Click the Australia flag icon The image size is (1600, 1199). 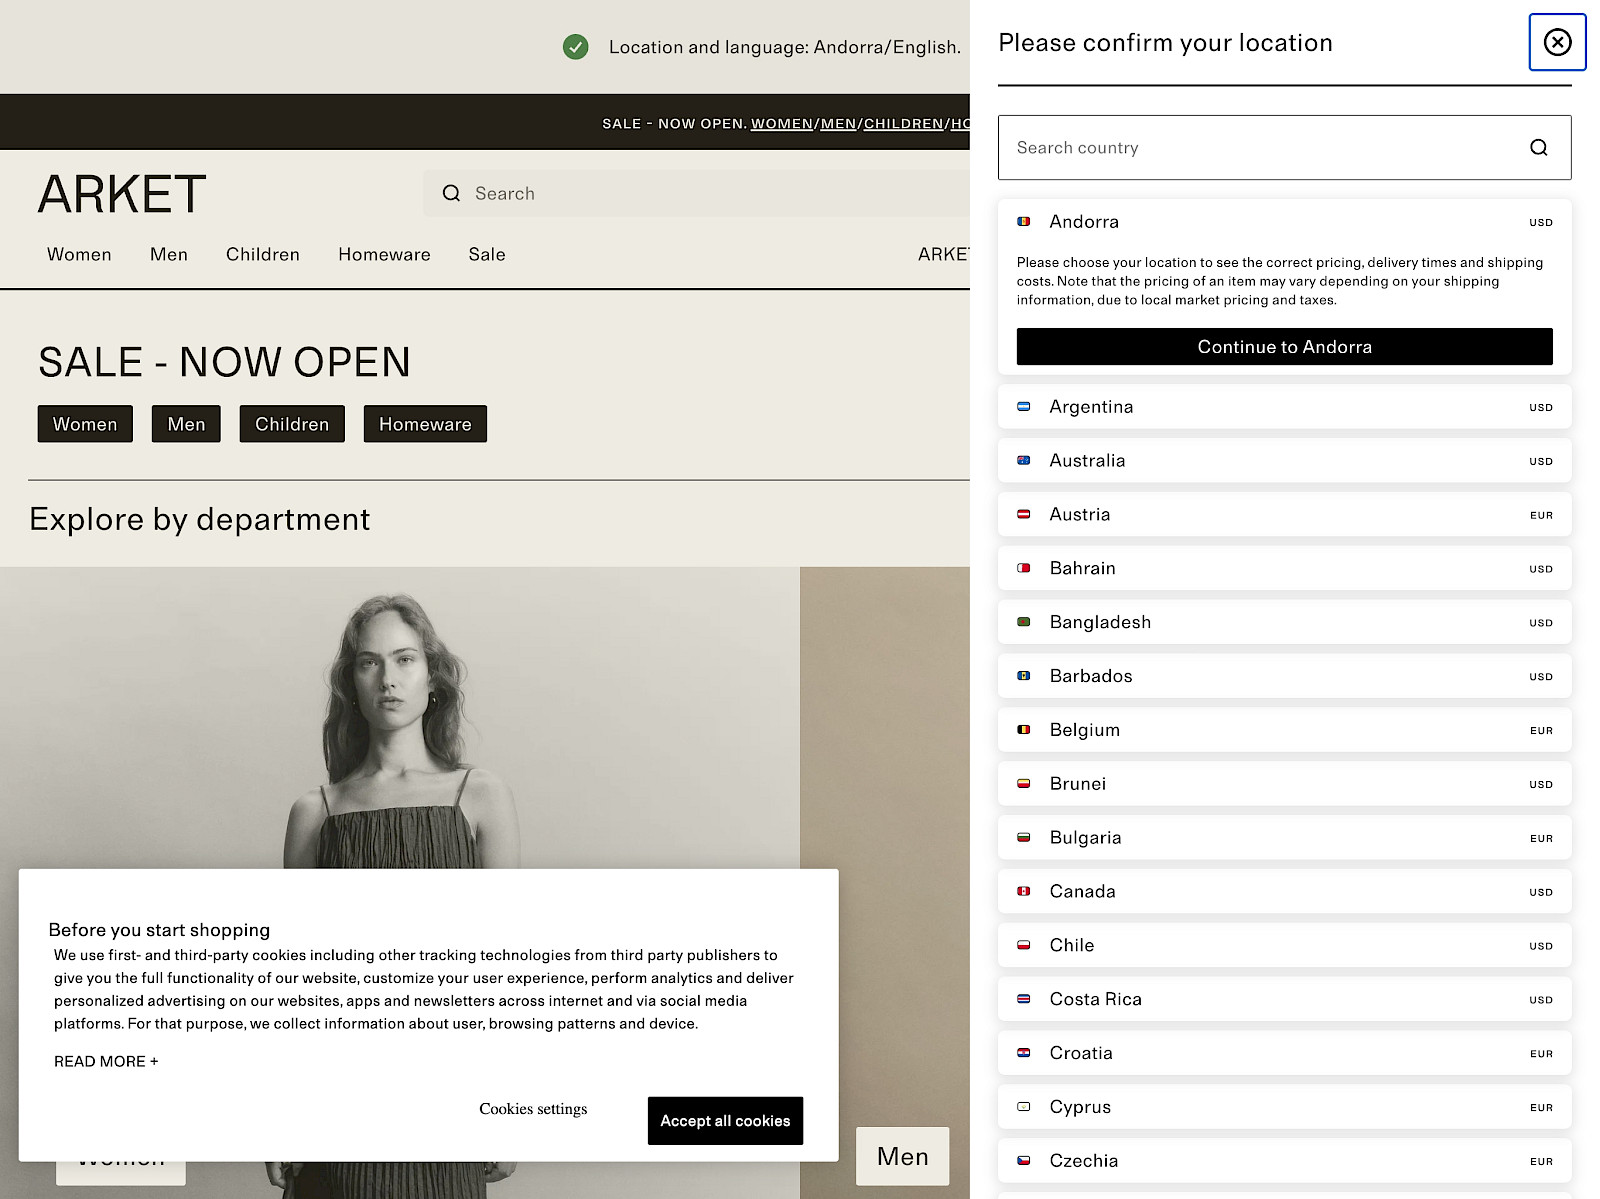pos(1023,460)
